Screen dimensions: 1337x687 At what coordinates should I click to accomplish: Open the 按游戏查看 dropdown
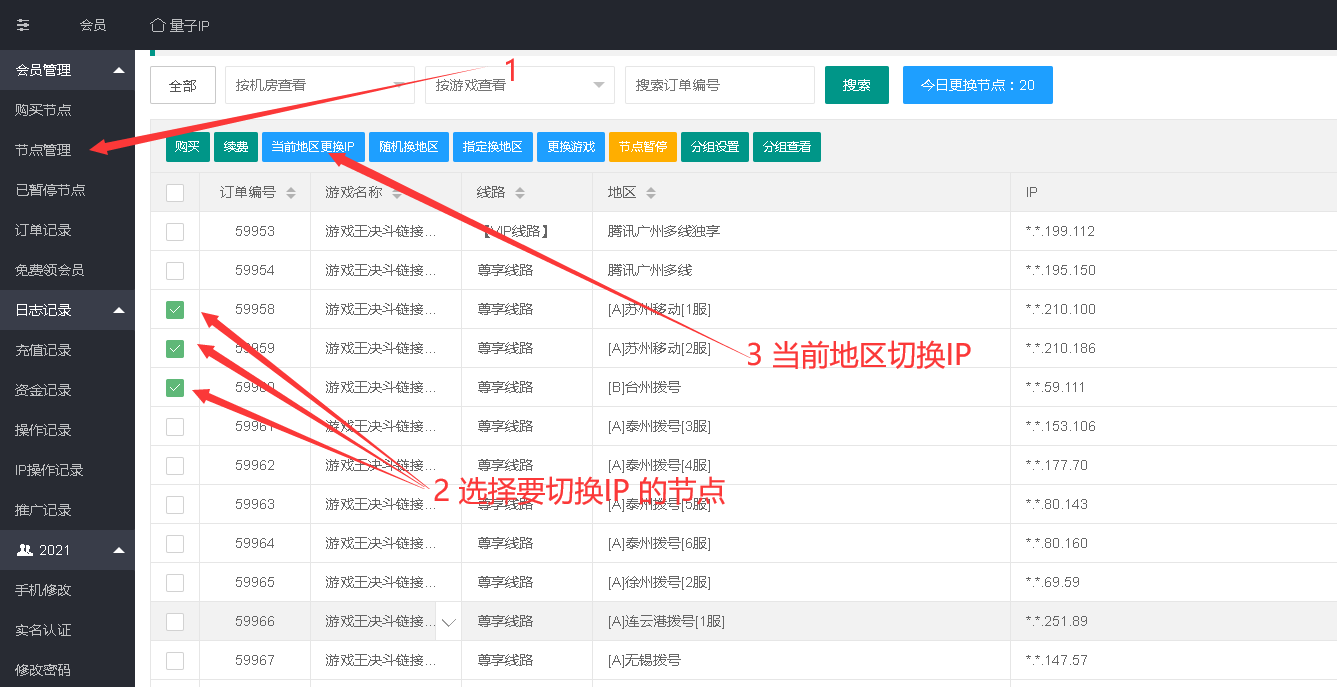coord(519,85)
